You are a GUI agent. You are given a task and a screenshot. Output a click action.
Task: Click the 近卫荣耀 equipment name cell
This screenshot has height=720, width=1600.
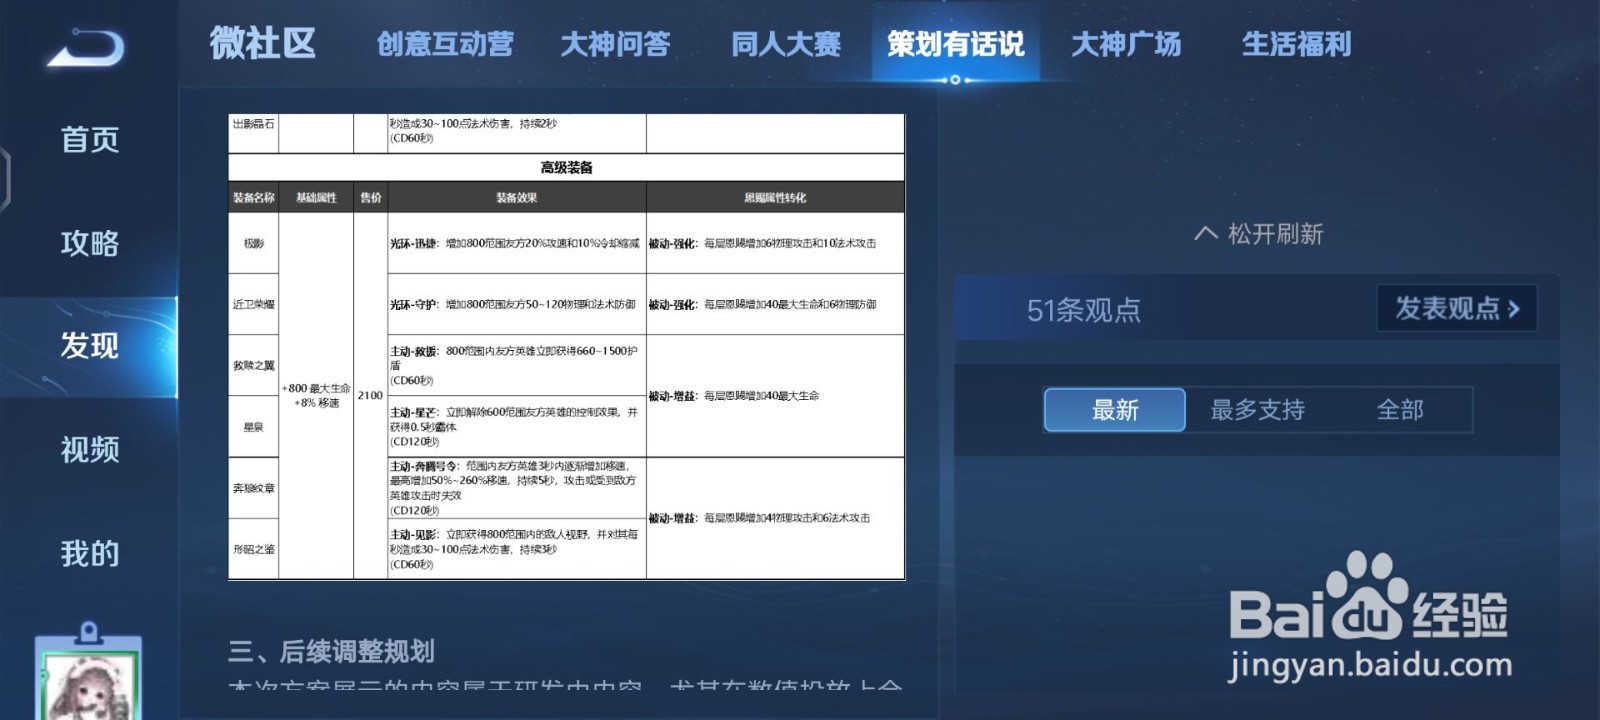pos(254,304)
